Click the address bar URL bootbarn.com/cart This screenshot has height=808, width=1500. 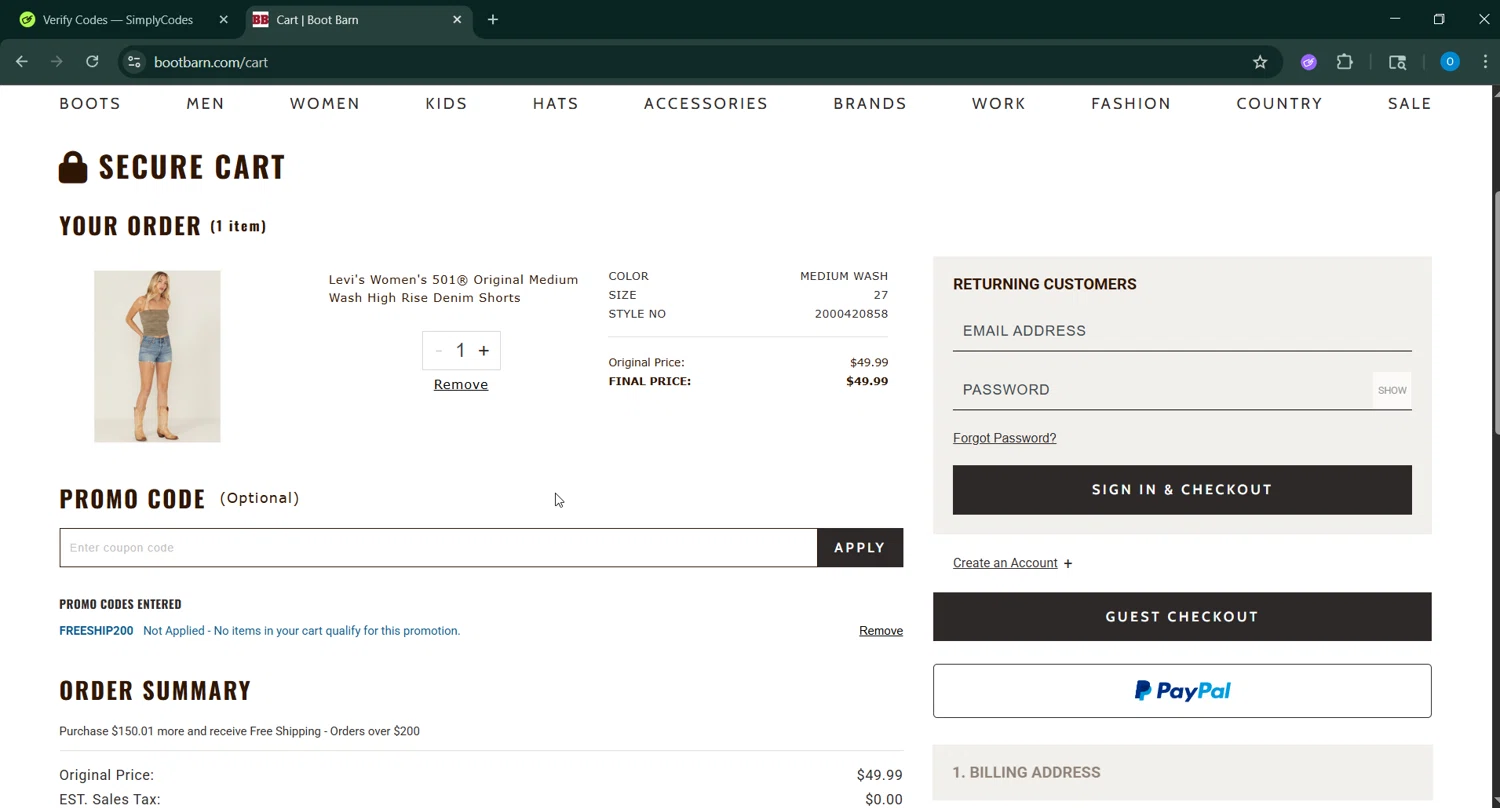pyautogui.click(x=211, y=62)
